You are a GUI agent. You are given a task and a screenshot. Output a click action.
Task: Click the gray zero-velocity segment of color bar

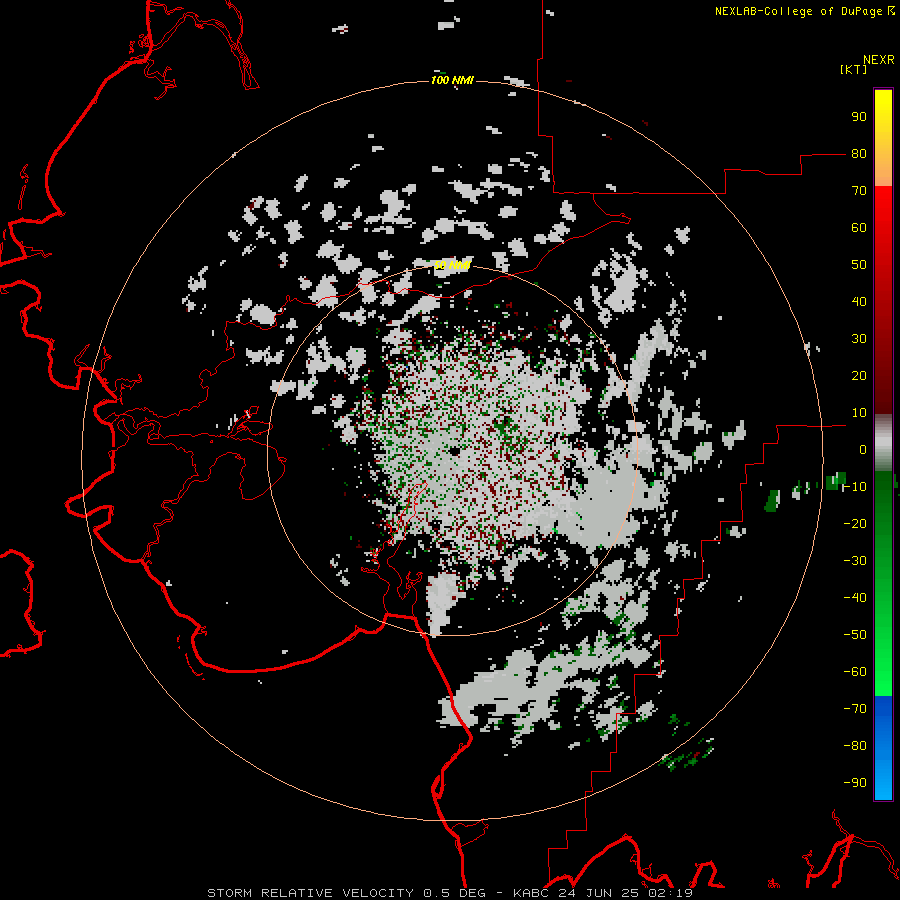tap(883, 443)
